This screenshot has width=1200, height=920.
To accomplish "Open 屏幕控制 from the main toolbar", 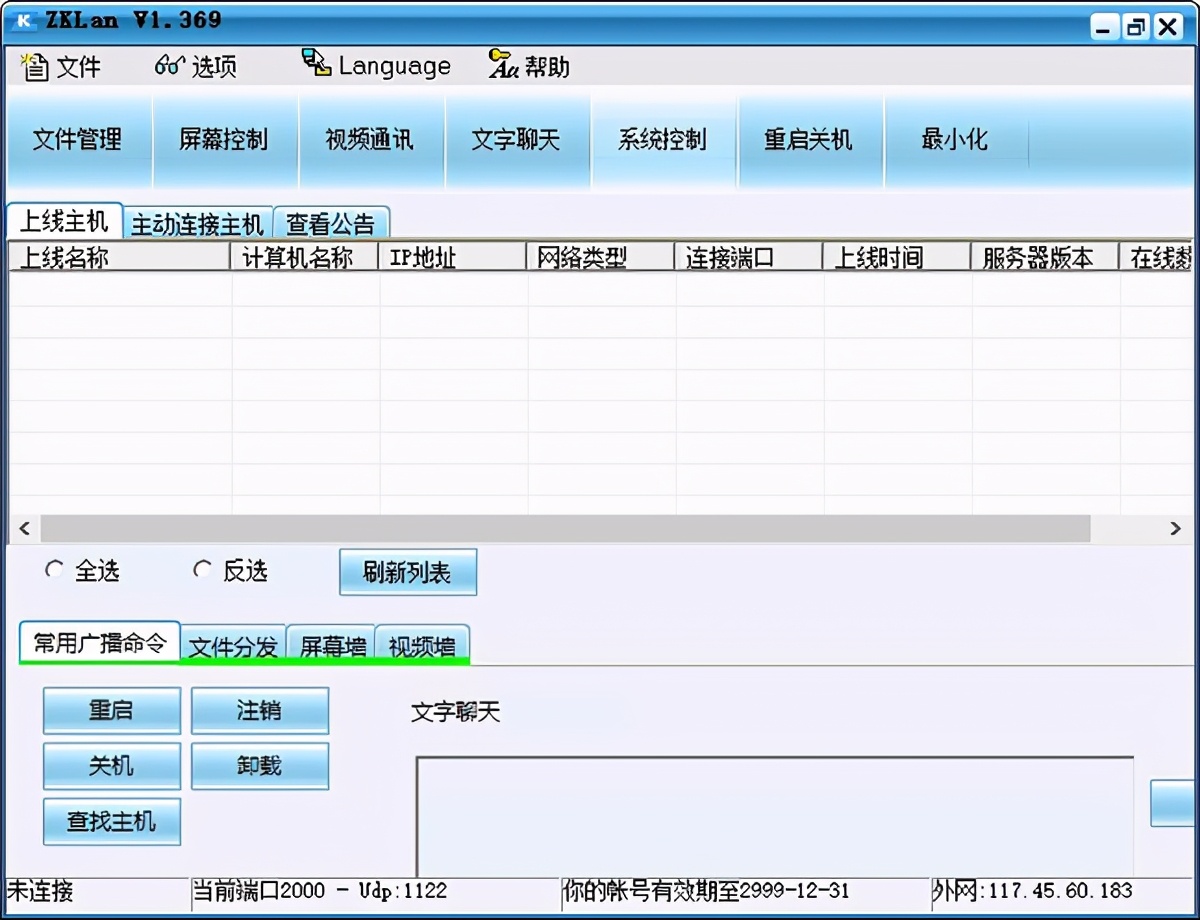I will [225, 140].
